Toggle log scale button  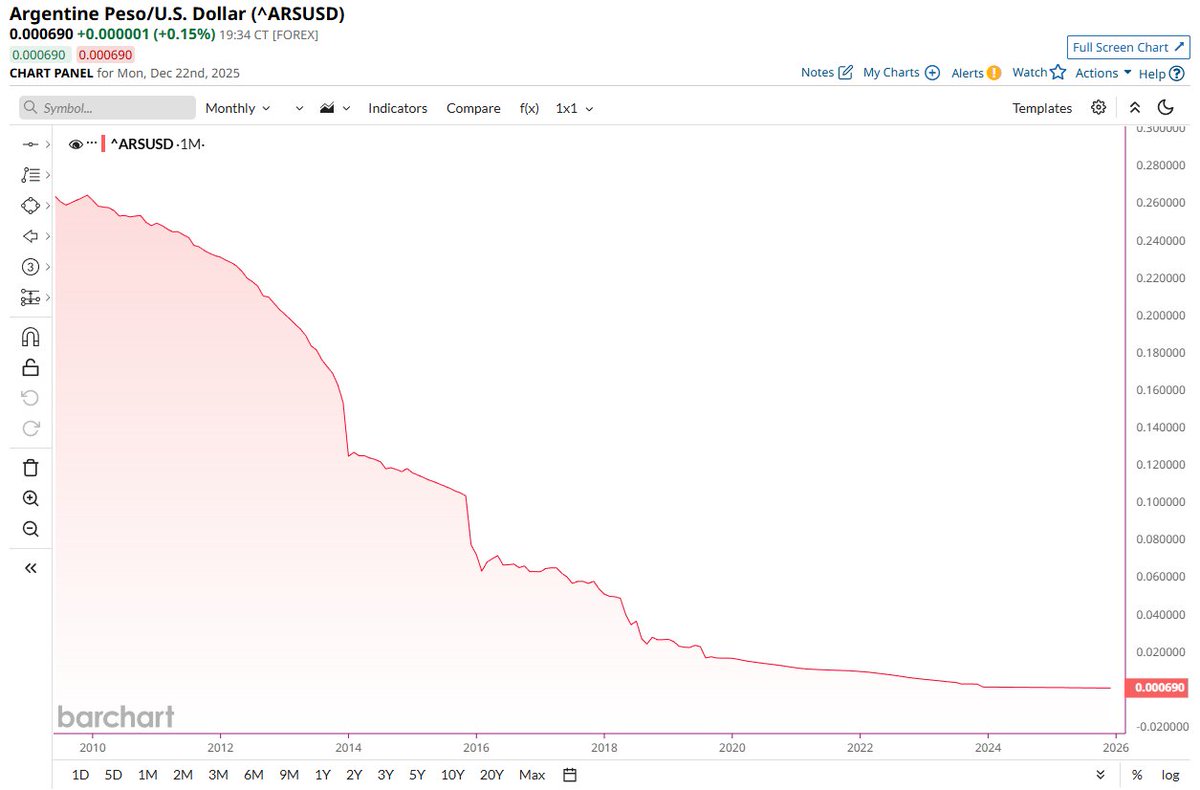[1170, 774]
